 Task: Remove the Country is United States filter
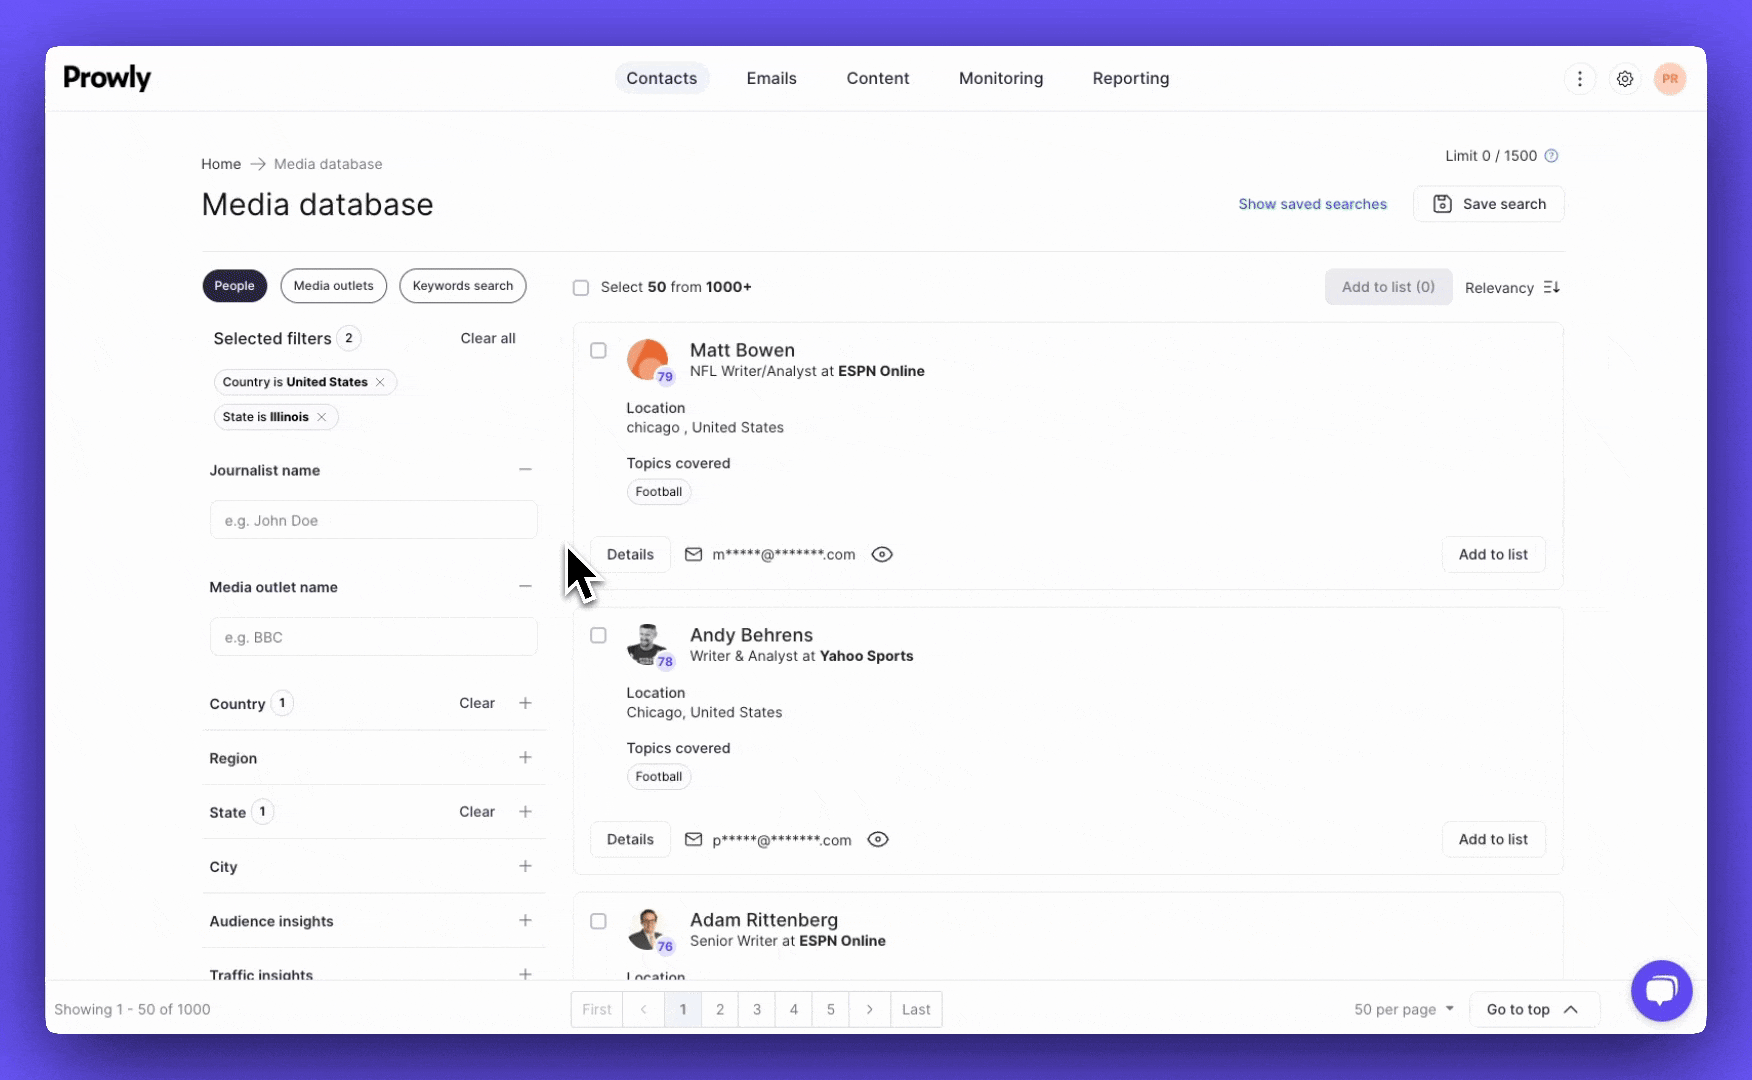point(380,382)
